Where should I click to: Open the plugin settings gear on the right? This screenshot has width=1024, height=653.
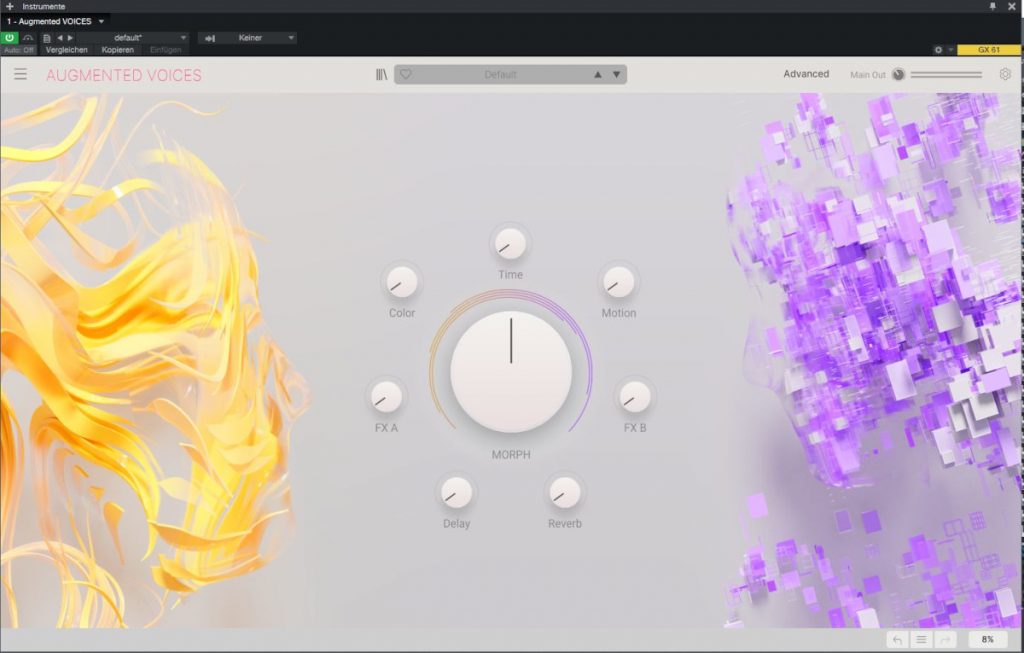point(1005,74)
